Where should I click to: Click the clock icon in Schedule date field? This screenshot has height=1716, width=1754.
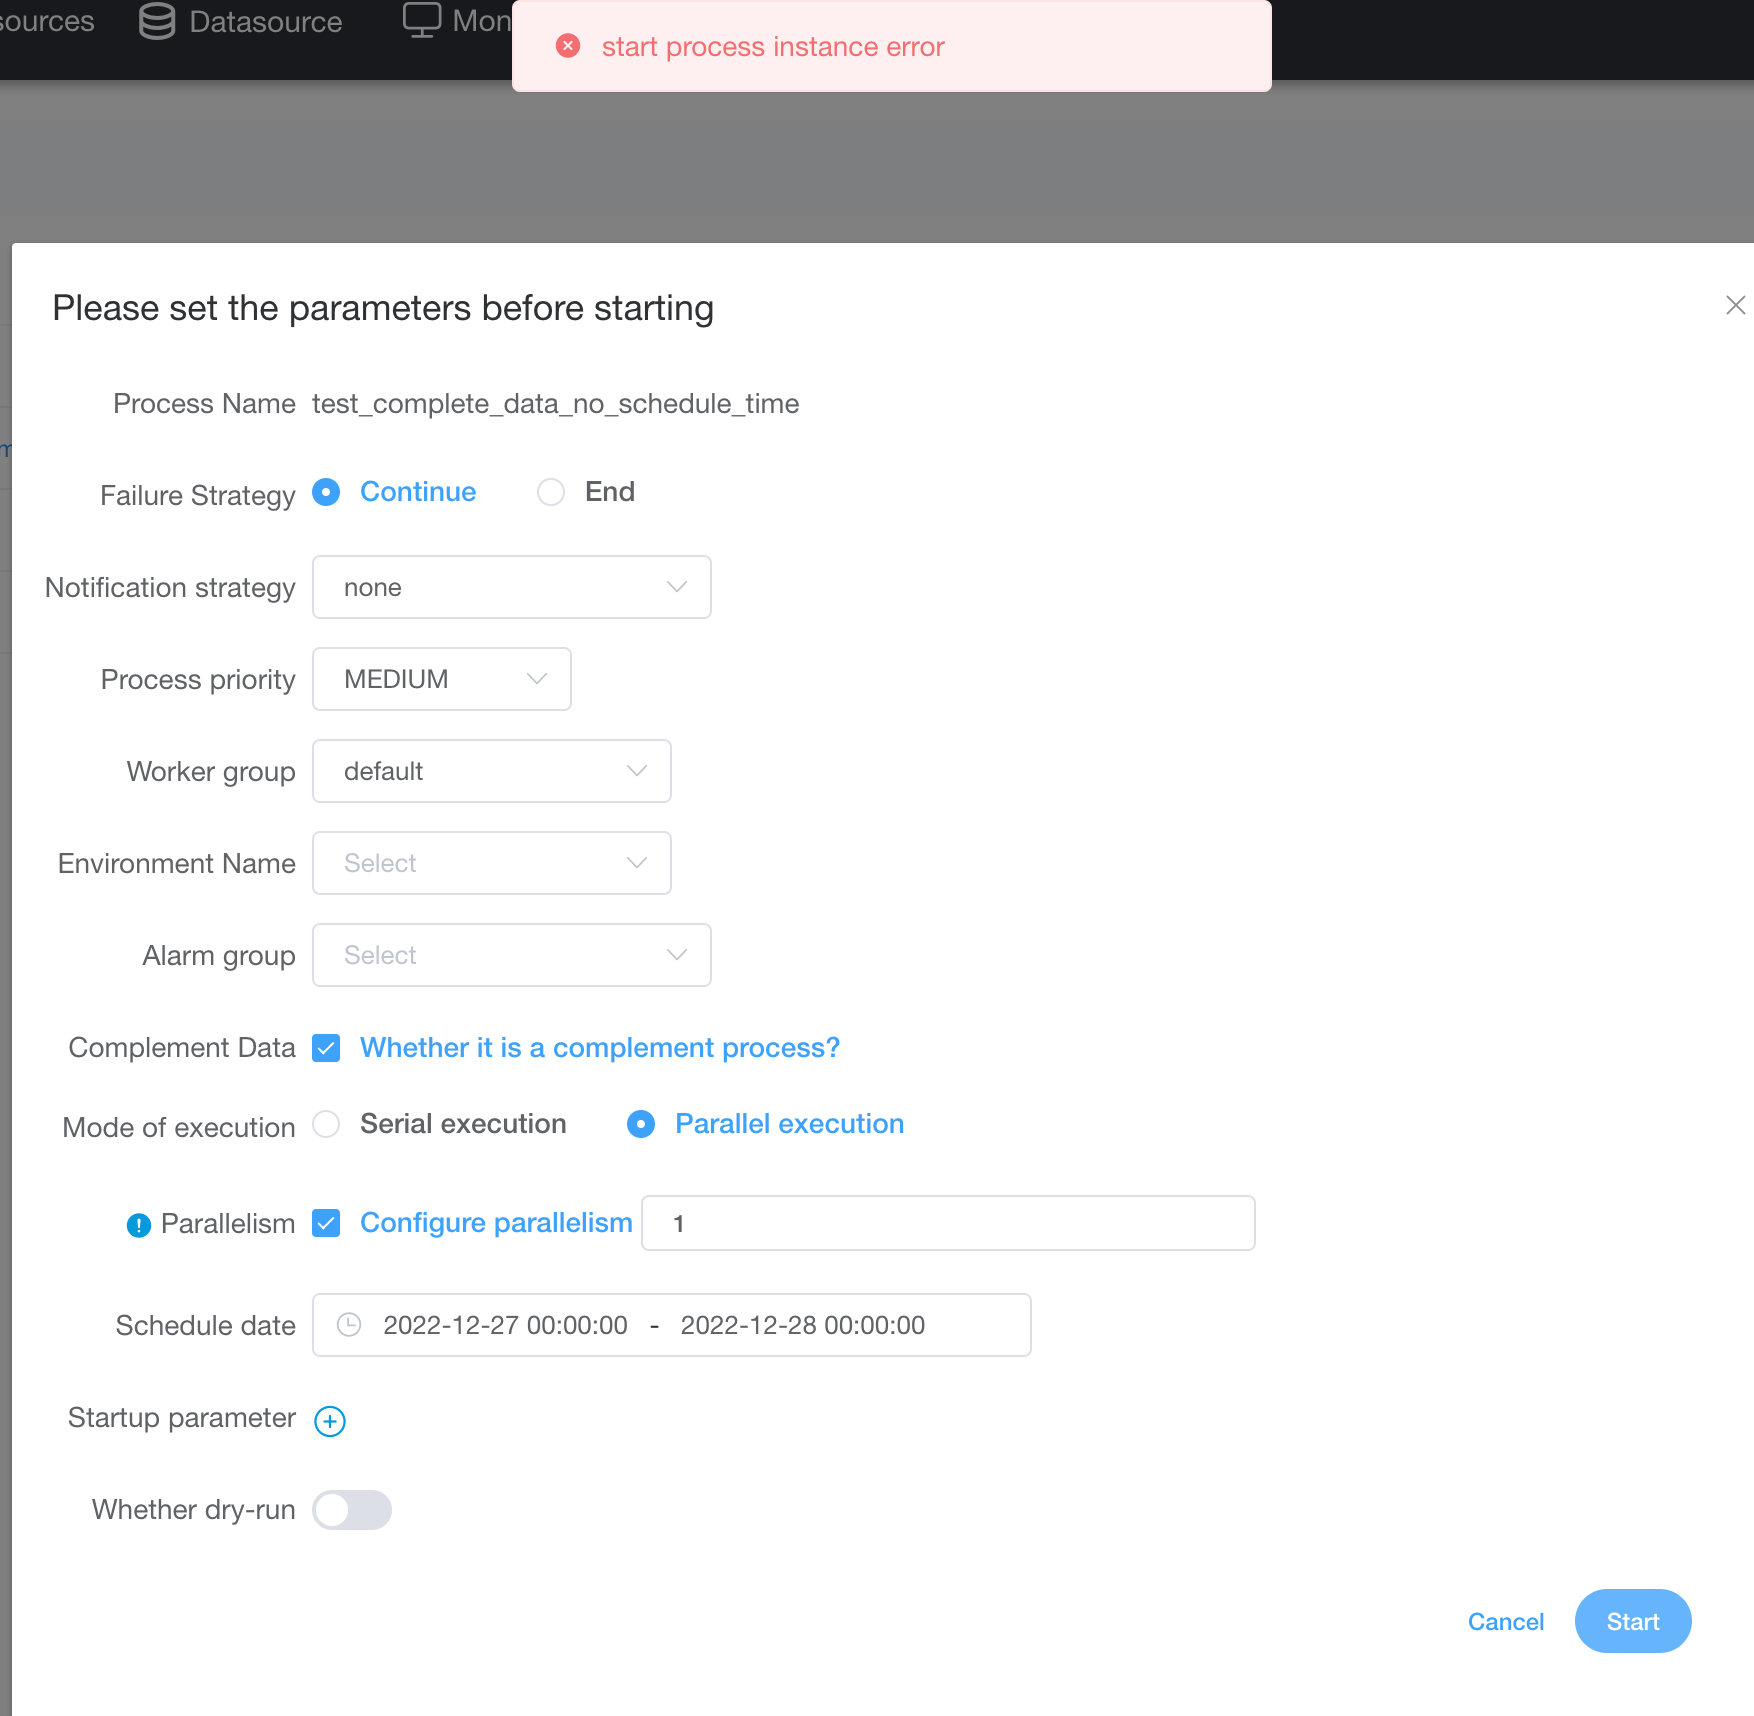(x=349, y=1325)
